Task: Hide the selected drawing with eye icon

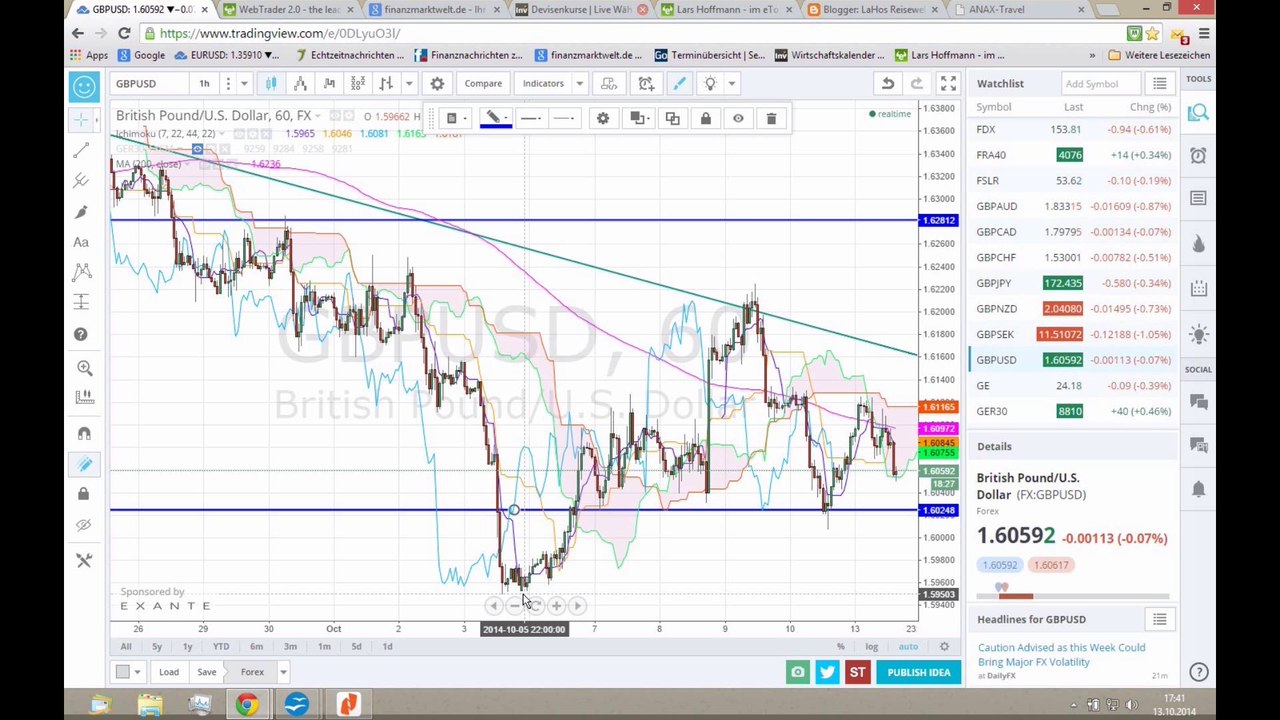Action: [x=738, y=119]
